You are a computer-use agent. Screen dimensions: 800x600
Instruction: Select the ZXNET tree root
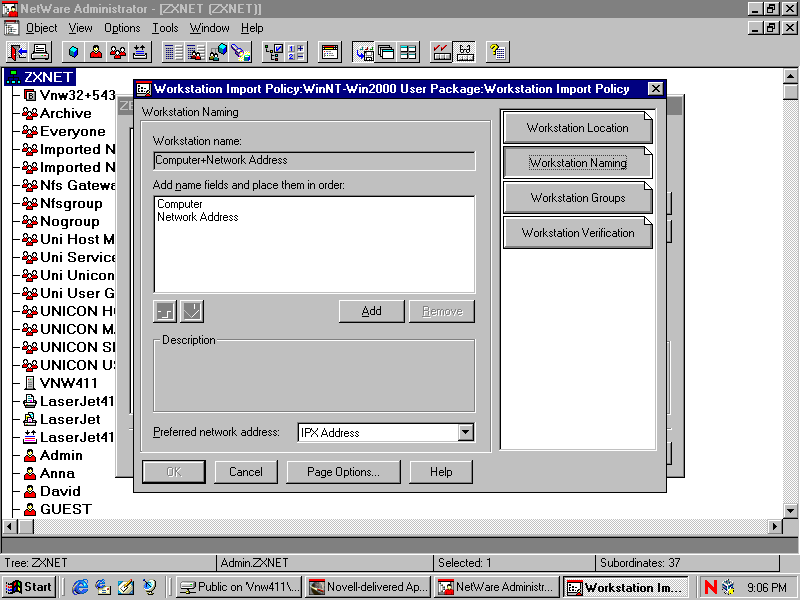click(48, 77)
